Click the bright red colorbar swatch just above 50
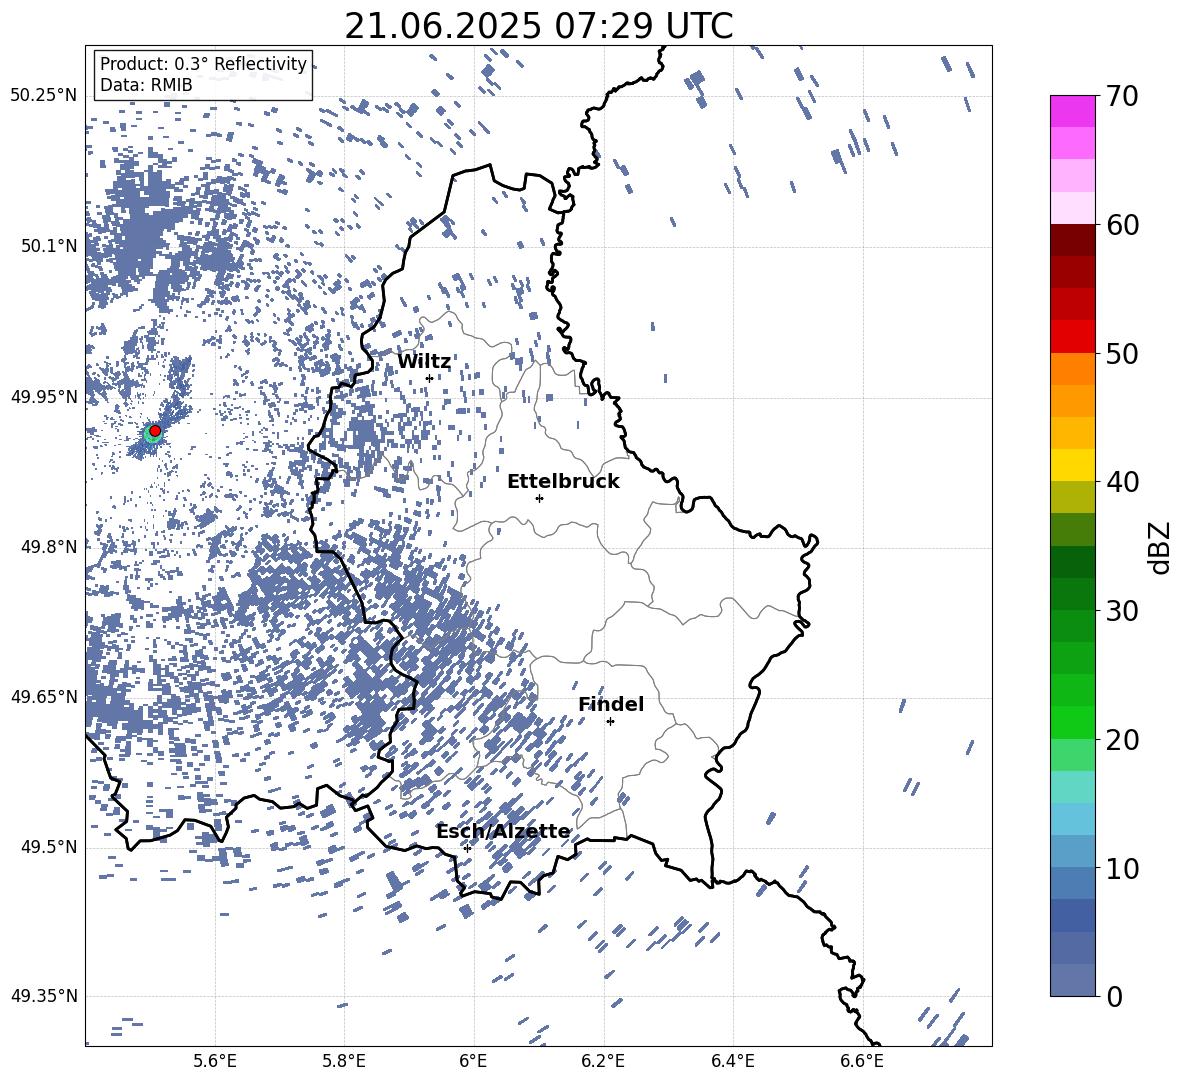 [x=1072, y=337]
